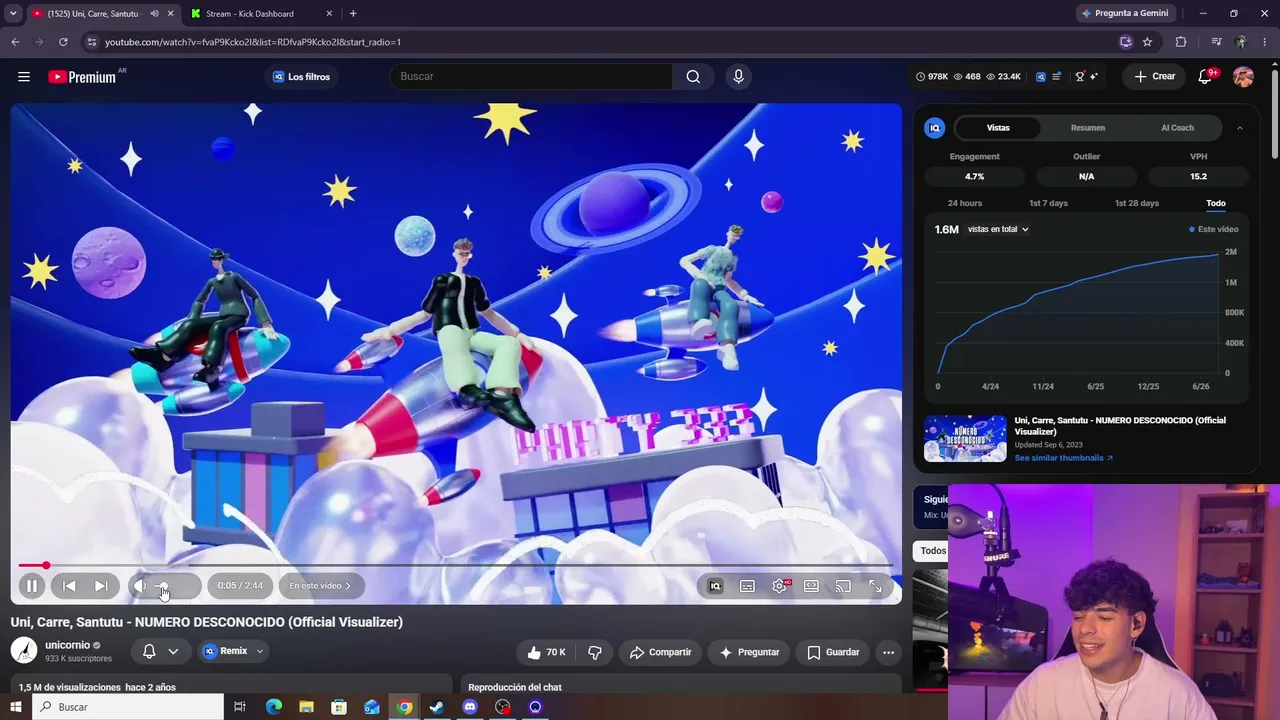Click the search magnifier button
1280x720 pixels.
(x=693, y=77)
